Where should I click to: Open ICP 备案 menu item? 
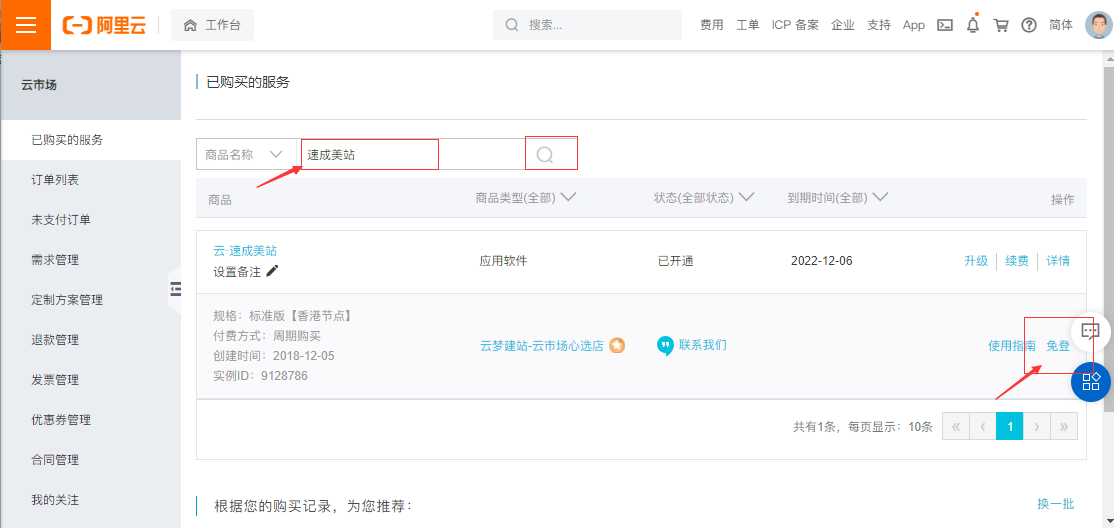click(795, 25)
